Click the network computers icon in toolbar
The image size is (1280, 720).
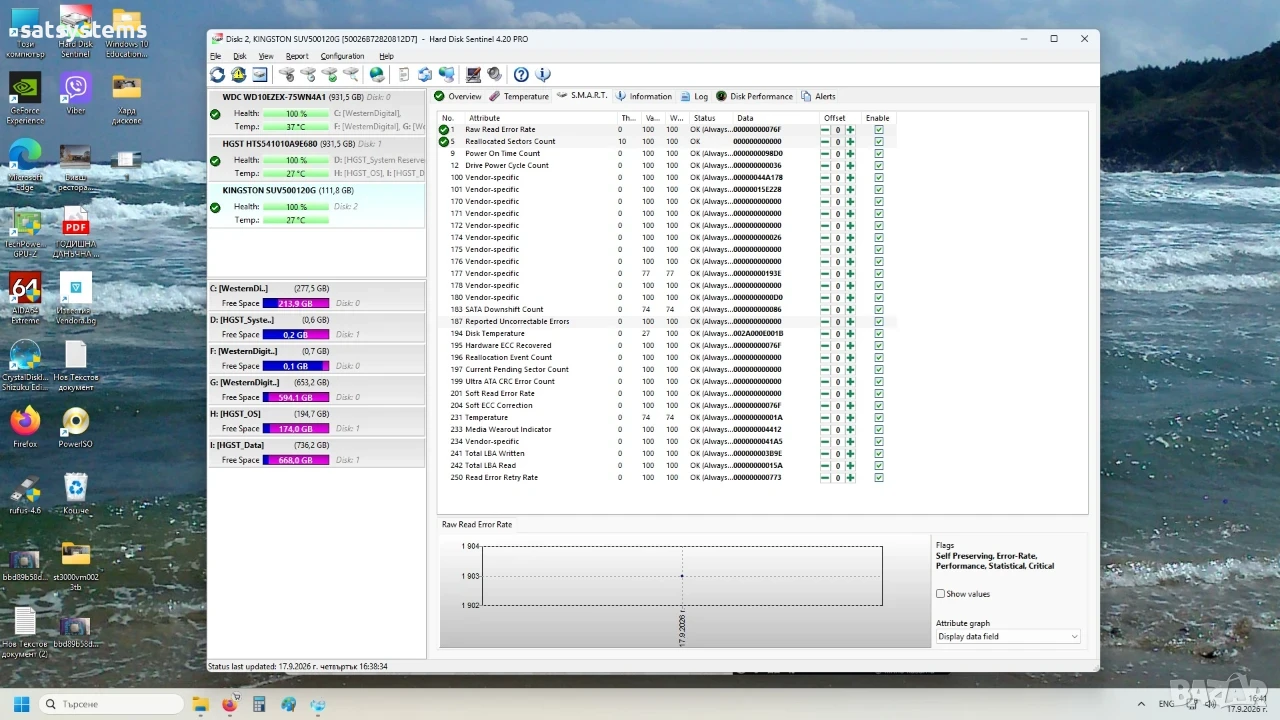click(446, 75)
